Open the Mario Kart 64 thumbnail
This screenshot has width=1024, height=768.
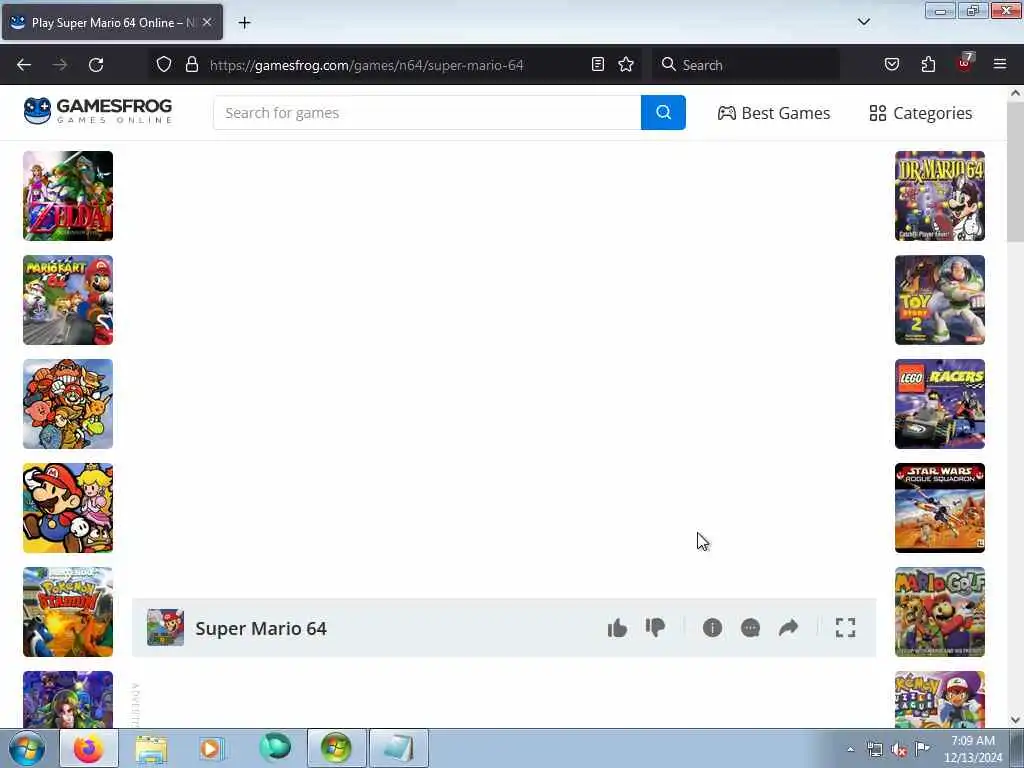coord(68,300)
